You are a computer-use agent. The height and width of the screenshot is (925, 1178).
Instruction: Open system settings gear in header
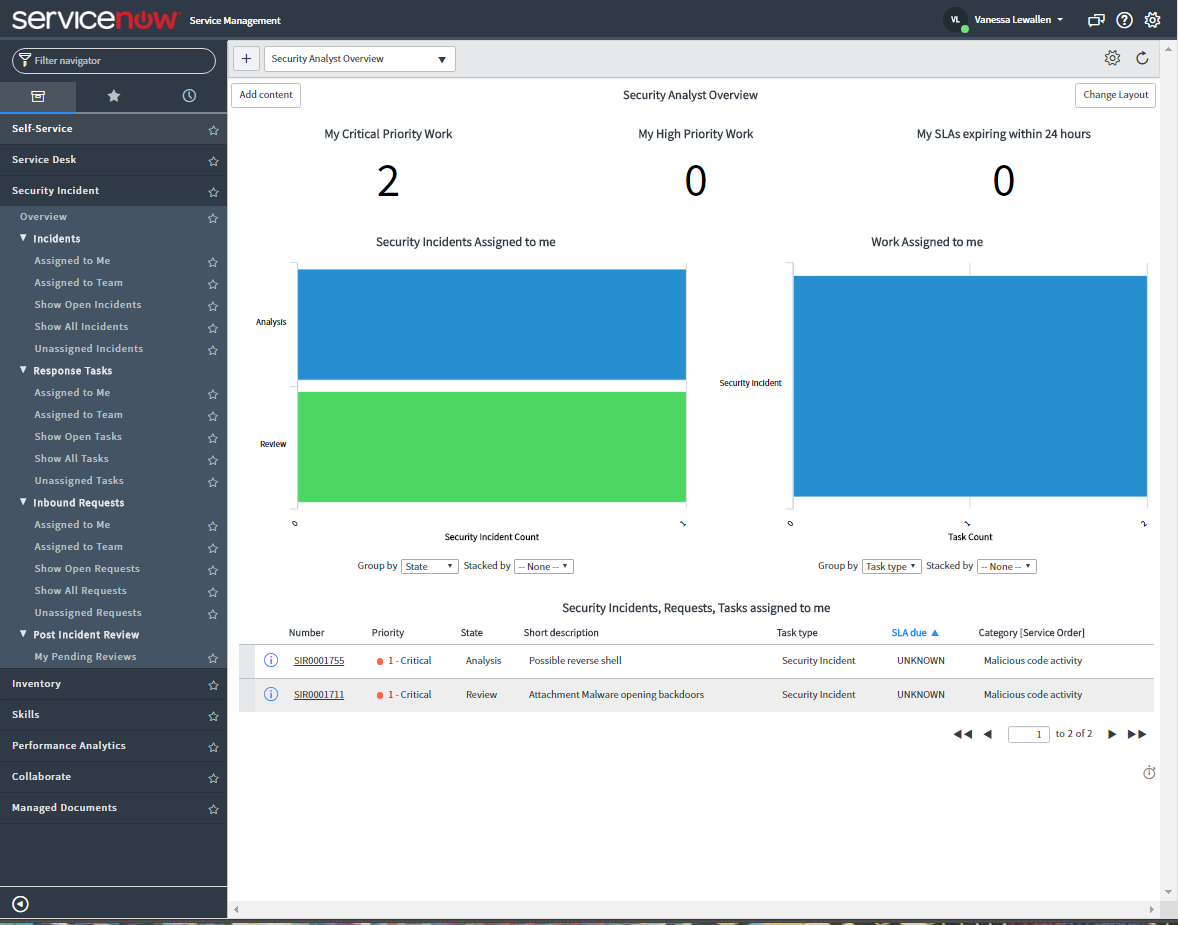tap(1152, 20)
